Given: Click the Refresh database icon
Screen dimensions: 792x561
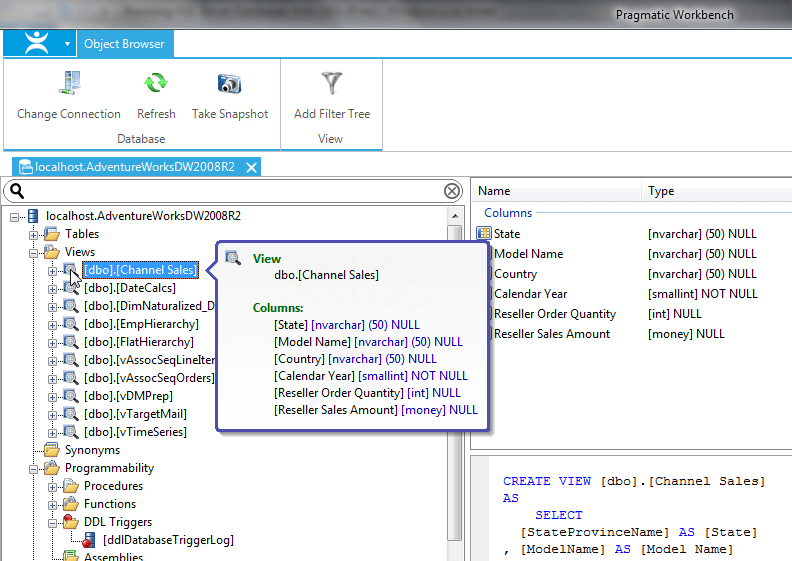Looking at the screenshot, I should [x=156, y=83].
